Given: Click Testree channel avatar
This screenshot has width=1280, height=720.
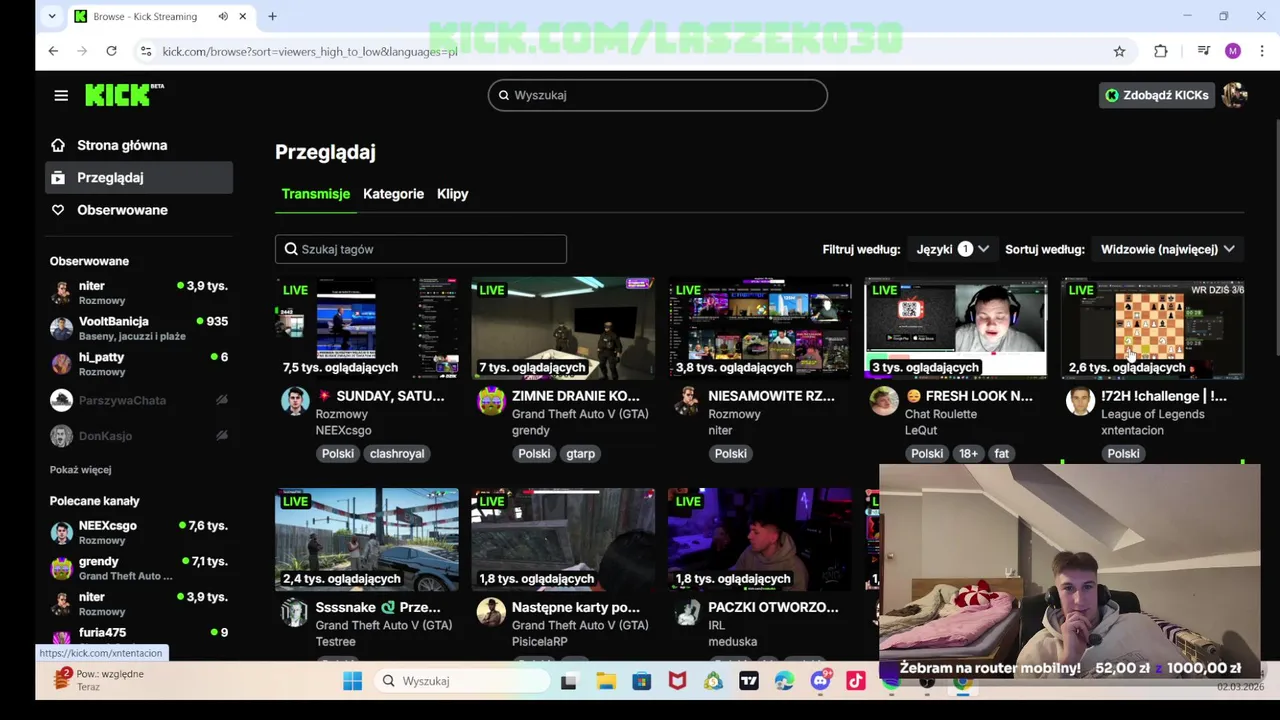Looking at the screenshot, I should 295,612.
